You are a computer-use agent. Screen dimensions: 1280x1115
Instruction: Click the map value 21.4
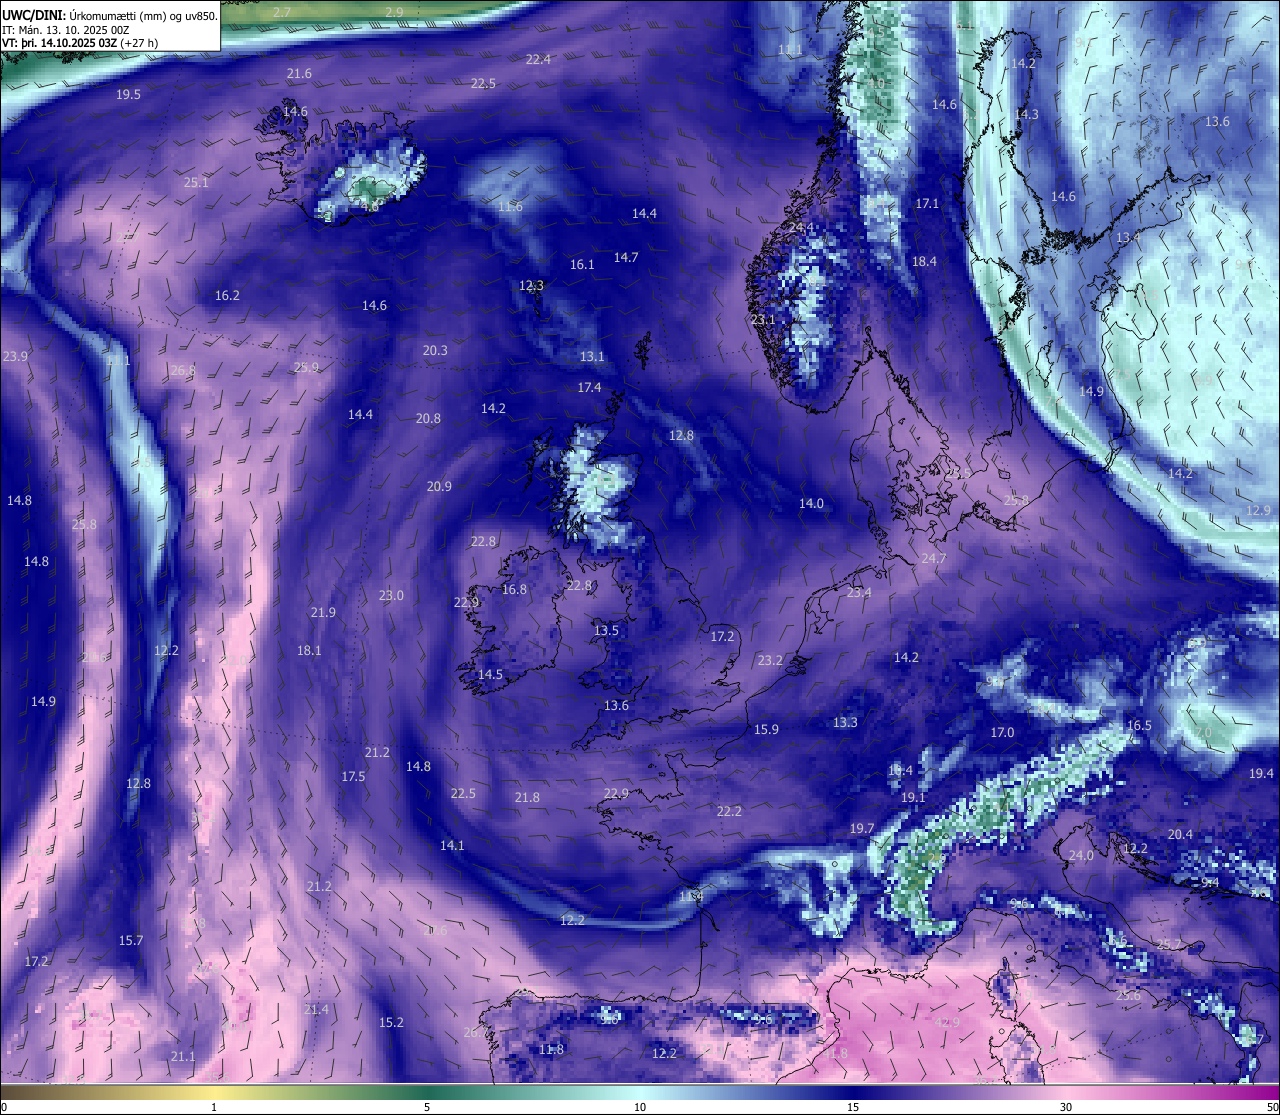click(316, 1010)
